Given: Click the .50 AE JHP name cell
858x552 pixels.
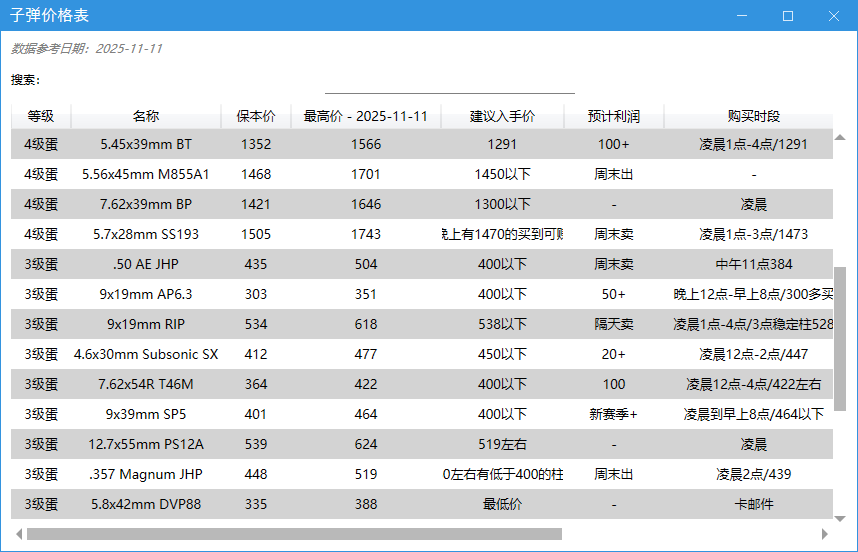Looking at the screenshot, I should [146, 264].
